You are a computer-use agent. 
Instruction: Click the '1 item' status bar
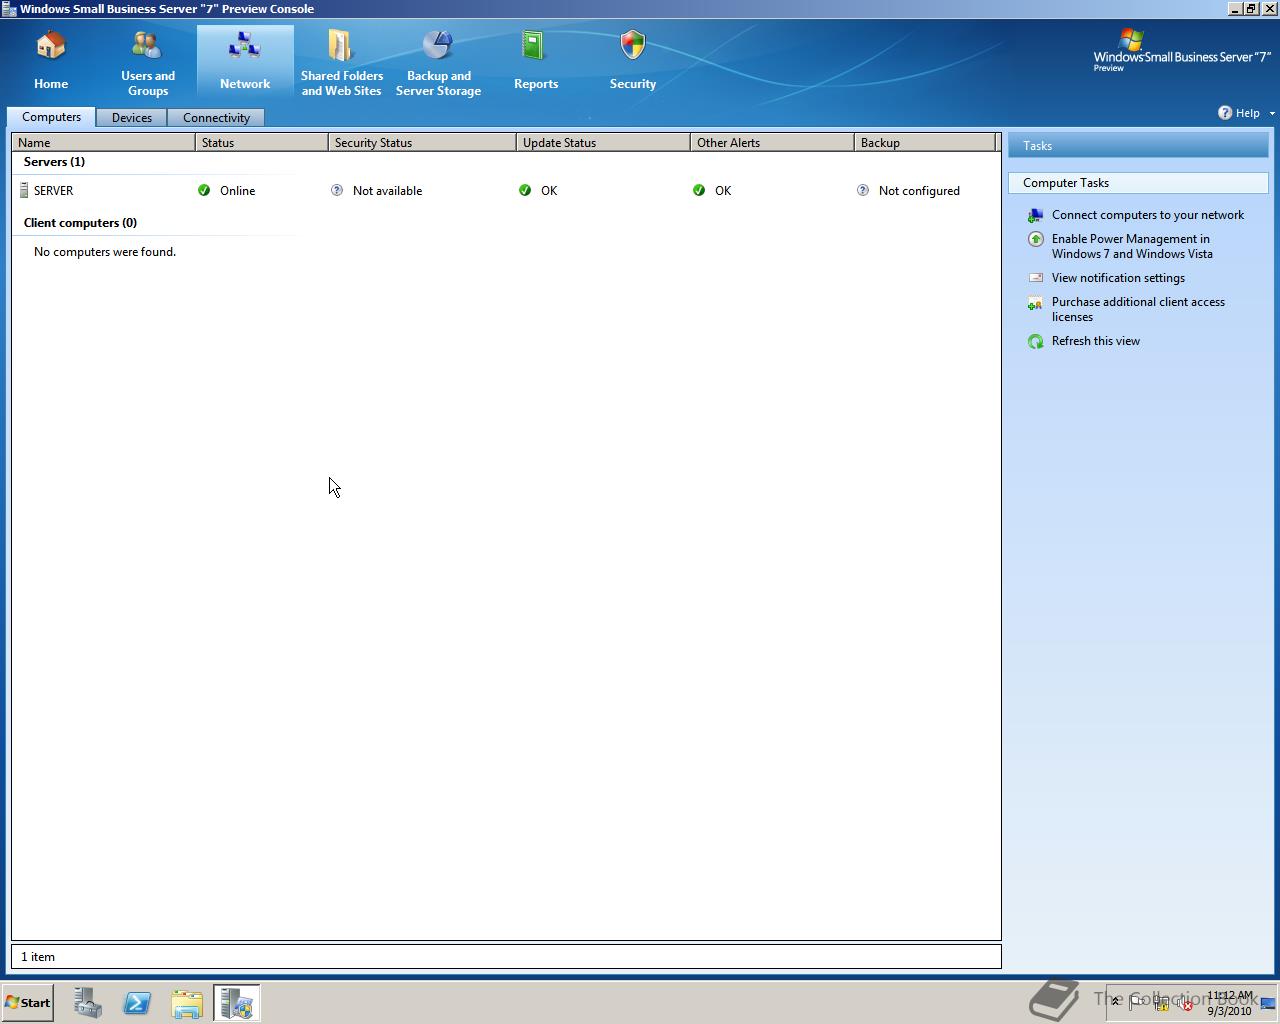coord(506,957)
